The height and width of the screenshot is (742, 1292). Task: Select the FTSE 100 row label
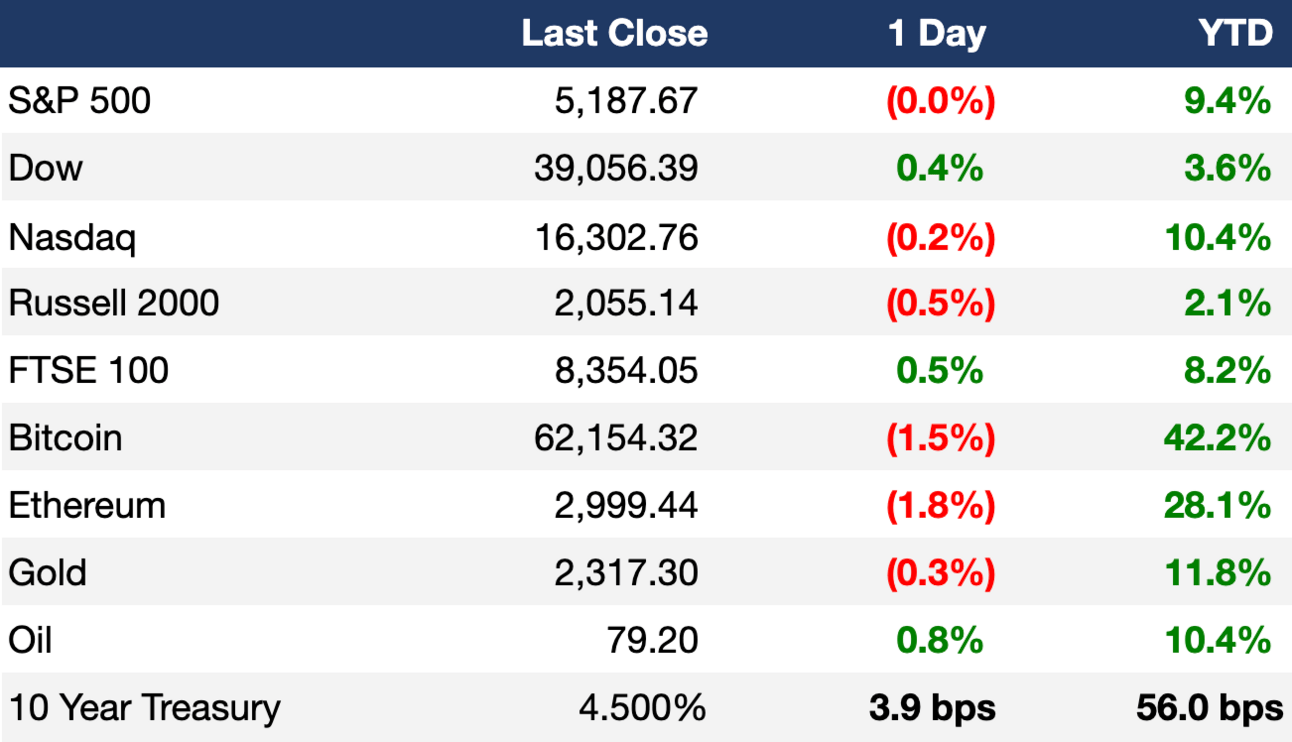pyautogui.click(x=89, y=370)
